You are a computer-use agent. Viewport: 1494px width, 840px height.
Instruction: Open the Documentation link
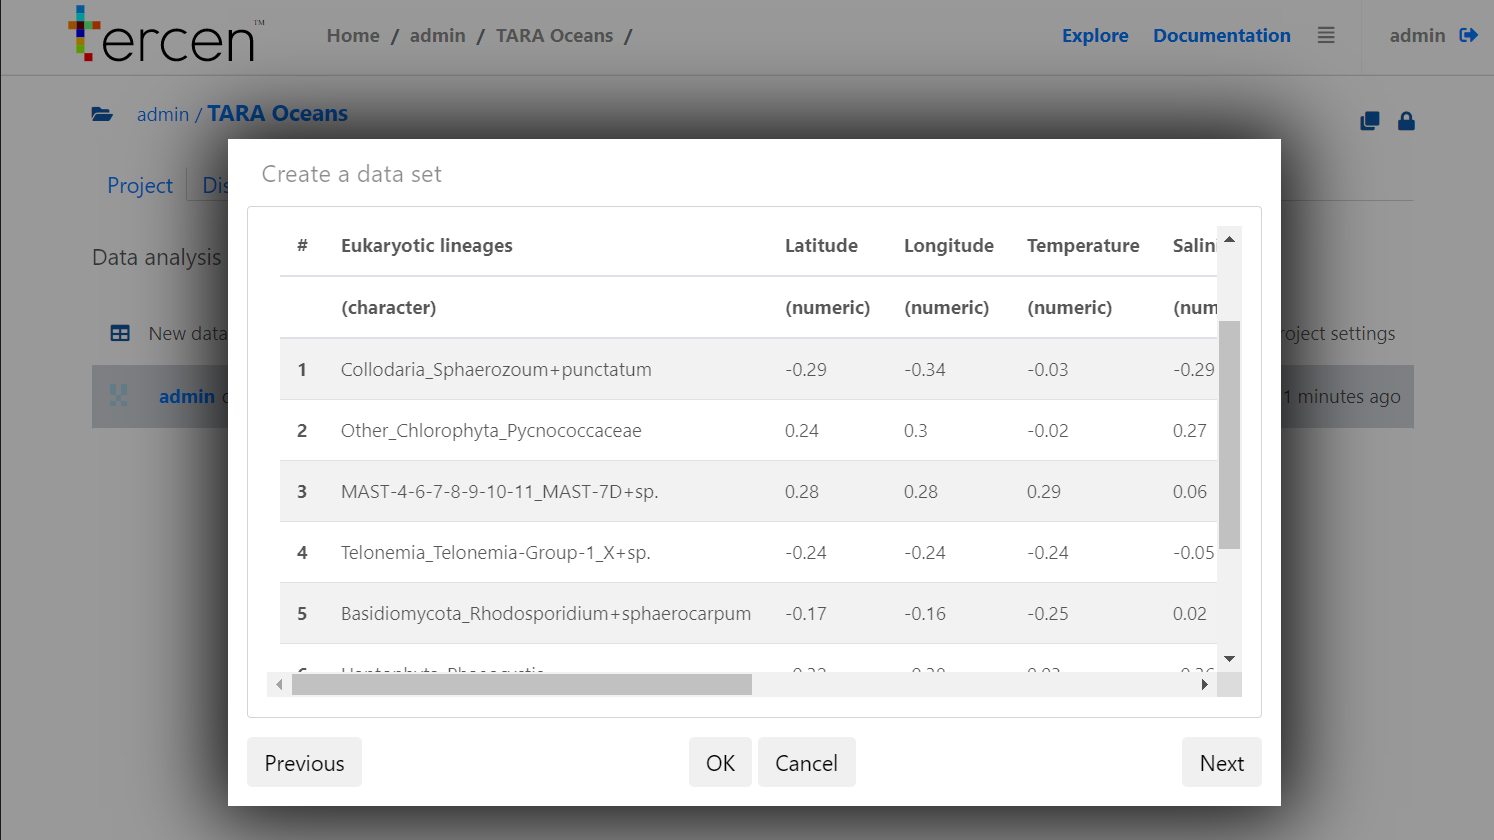(1221, 36)
